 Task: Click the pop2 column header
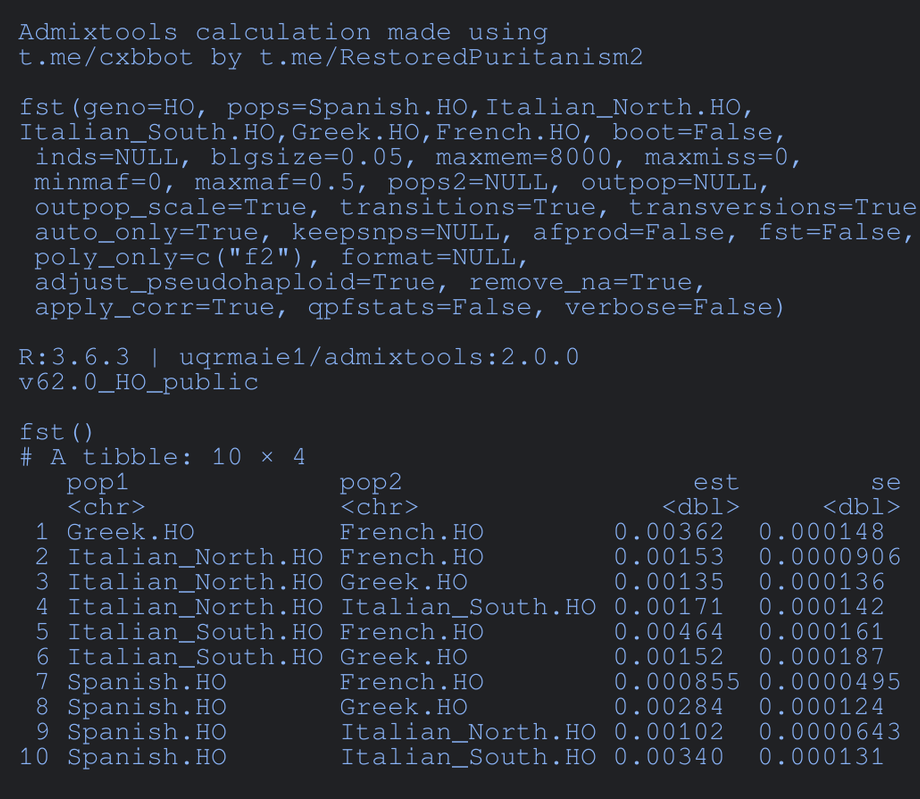click(x=371, y=483)
